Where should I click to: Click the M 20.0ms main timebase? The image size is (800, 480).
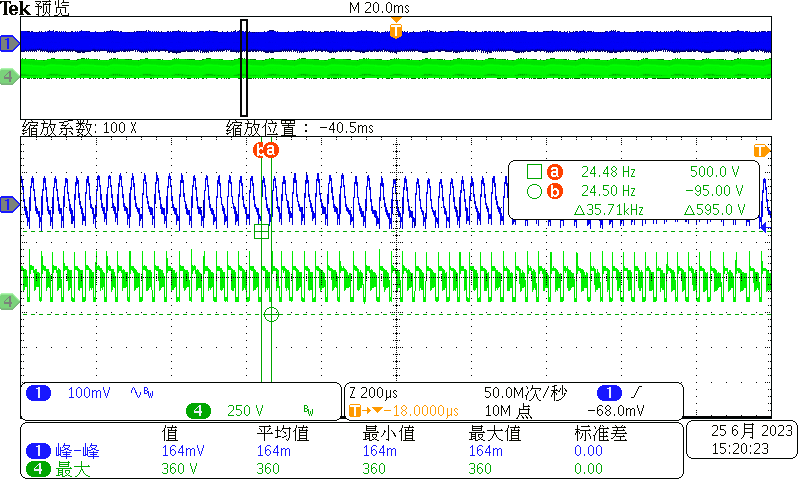(x=379, y=8)
